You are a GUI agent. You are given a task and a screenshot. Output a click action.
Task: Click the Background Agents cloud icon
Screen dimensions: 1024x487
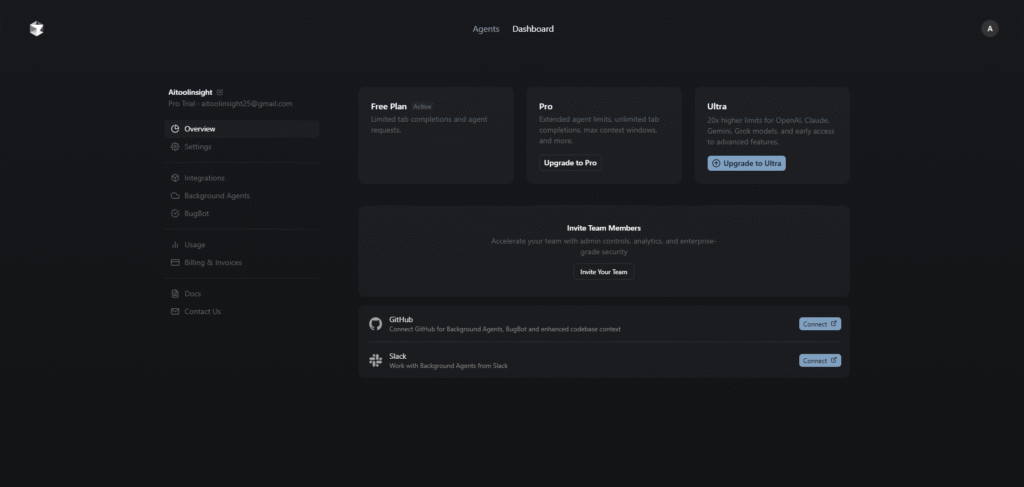click(175, 196)
